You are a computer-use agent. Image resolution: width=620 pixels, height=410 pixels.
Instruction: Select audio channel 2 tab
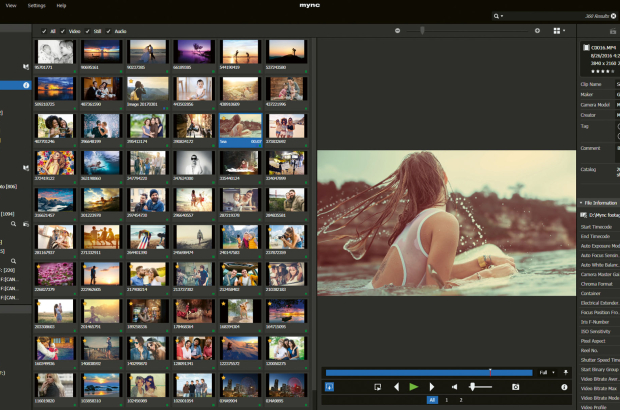[461, 400]
